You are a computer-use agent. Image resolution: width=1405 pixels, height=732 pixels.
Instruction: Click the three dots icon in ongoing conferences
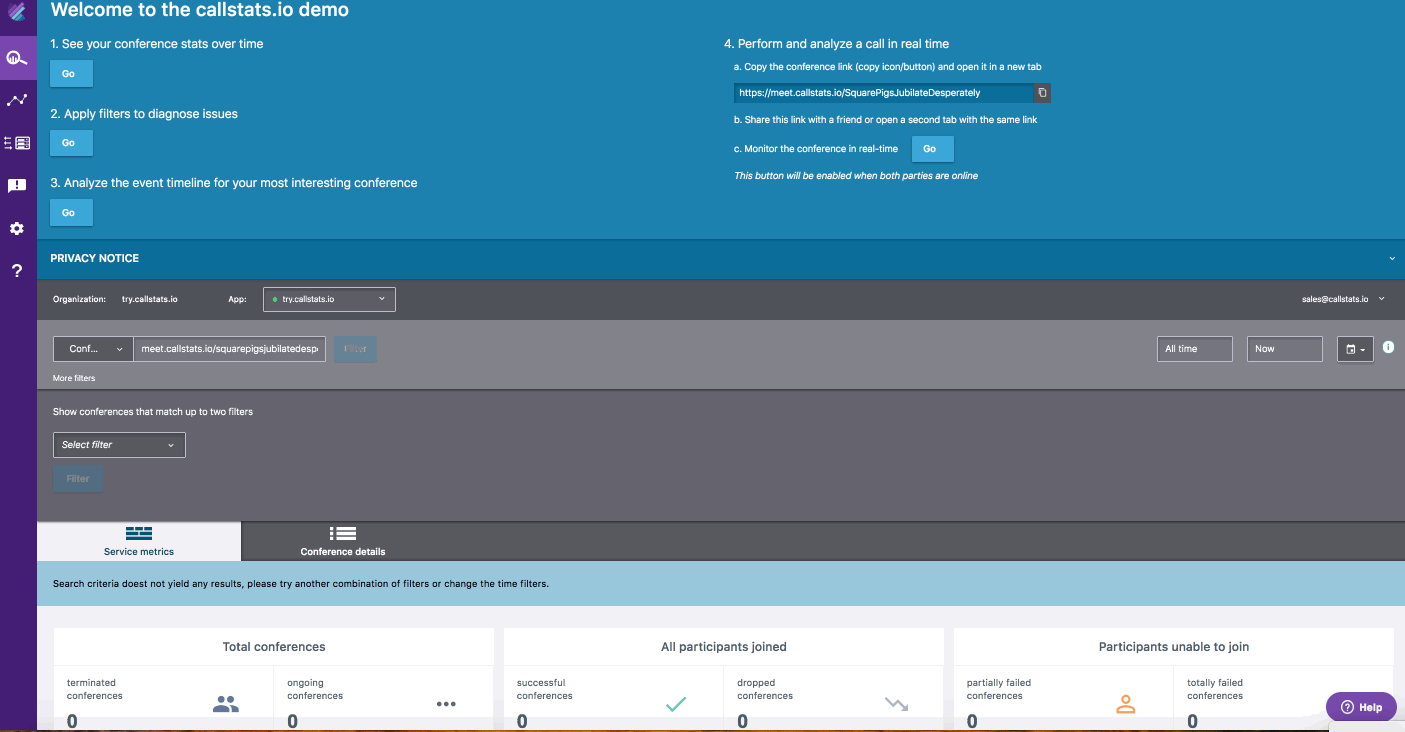click(446, 704)
